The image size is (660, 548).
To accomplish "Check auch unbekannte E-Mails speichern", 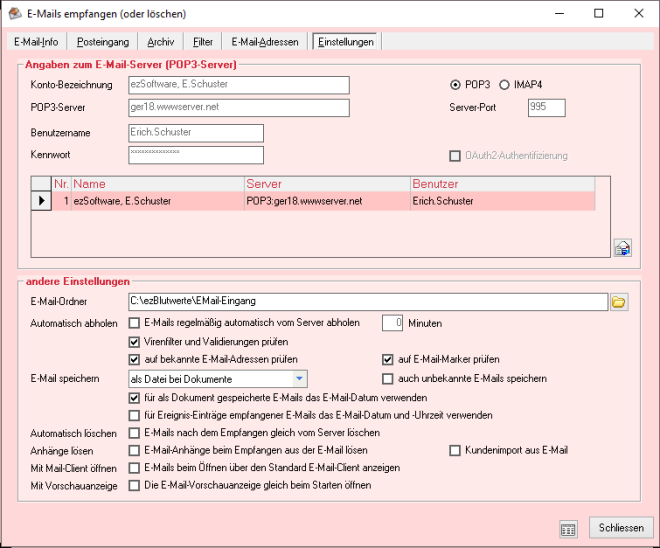I will 388,379.
